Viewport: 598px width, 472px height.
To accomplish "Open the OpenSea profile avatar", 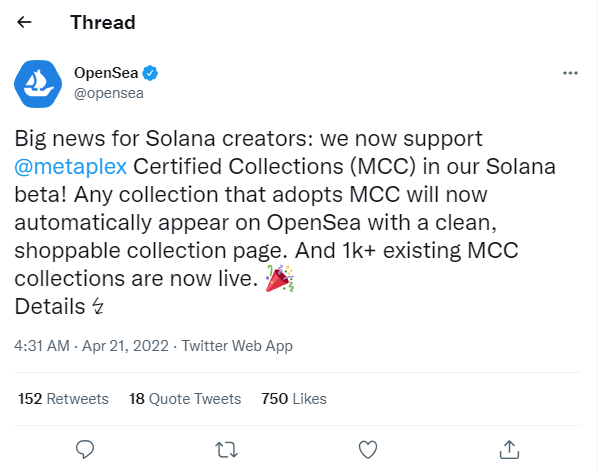I will 38,84.
